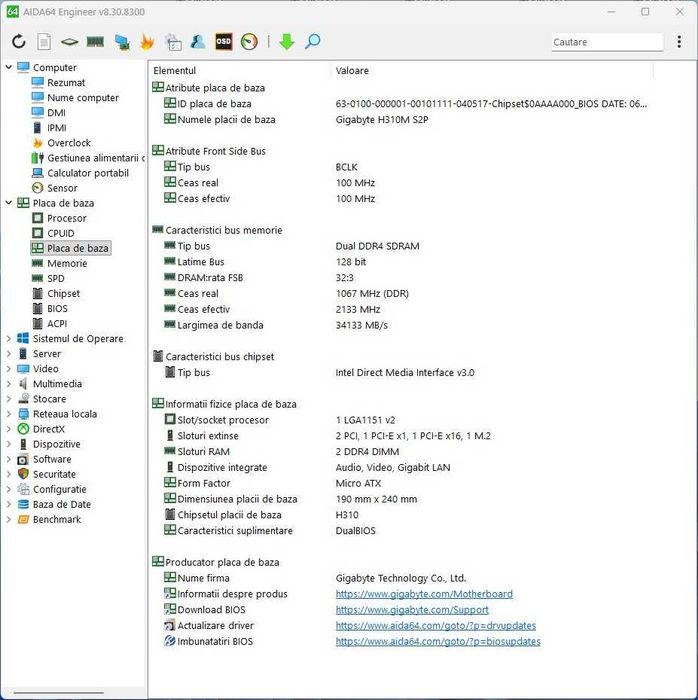The width and height of the screenshot is (698, 700).
Task: Open the CPUID tree item
Action: tap(61, 233)
